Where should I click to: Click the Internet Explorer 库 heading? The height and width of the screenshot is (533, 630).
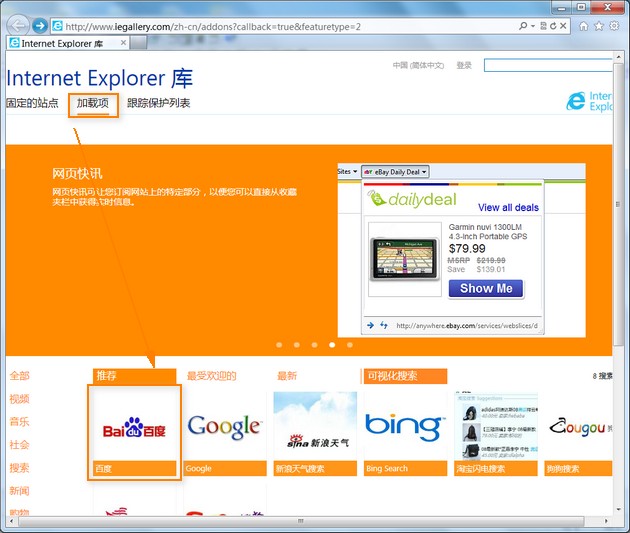pyautogui.click(x=100, y=78)
